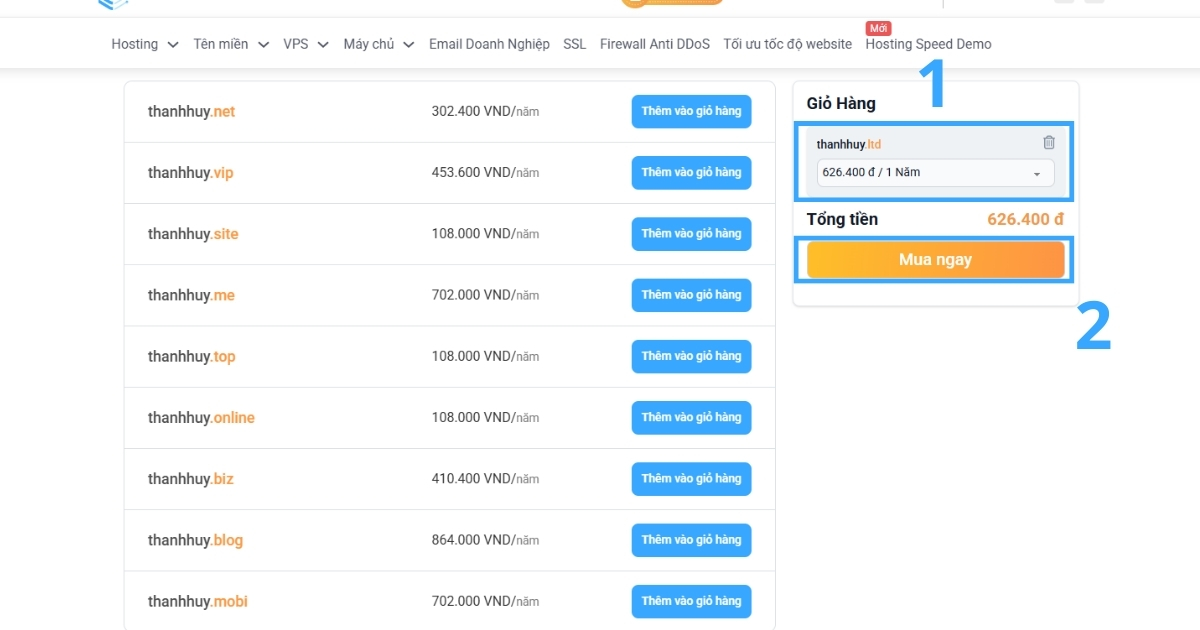Select Email Doanh Nghiệp in the navigation

[x=488, y=44]
